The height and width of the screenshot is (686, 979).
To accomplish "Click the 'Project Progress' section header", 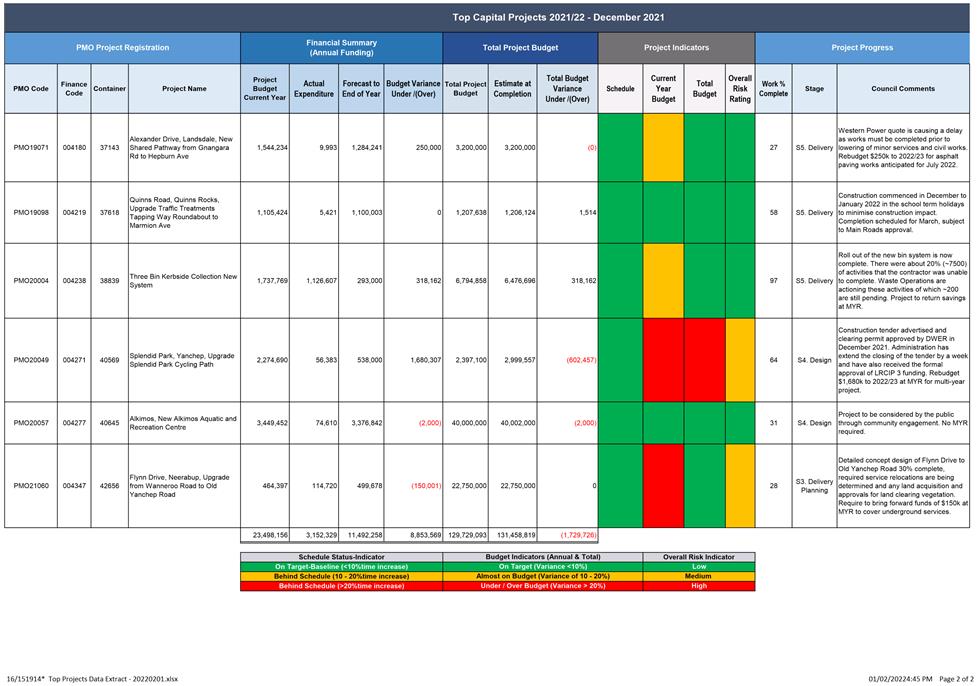I will 862,47.
